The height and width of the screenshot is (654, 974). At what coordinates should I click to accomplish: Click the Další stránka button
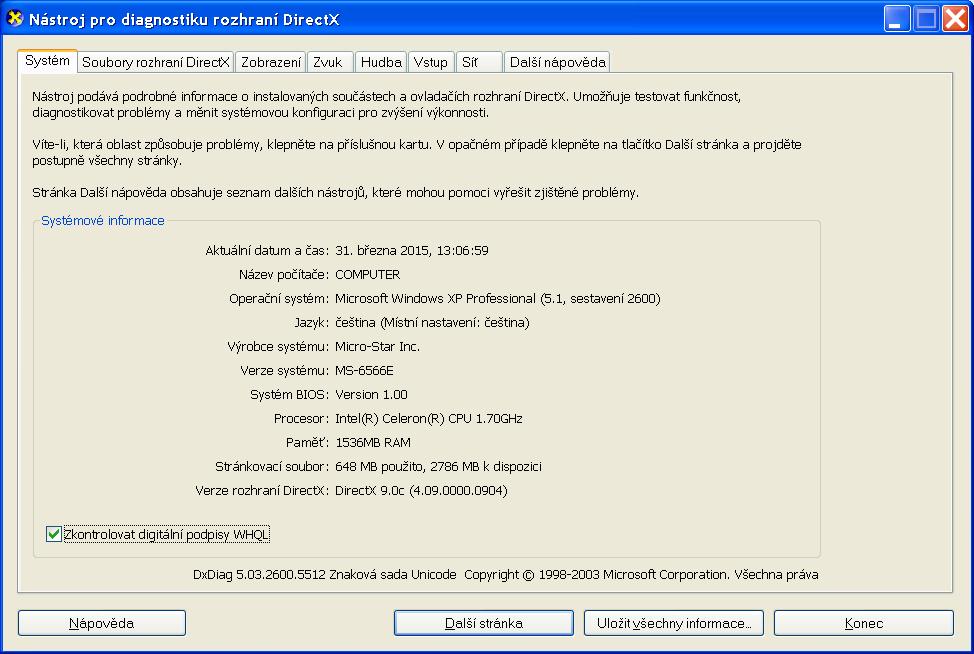point(484,623)
